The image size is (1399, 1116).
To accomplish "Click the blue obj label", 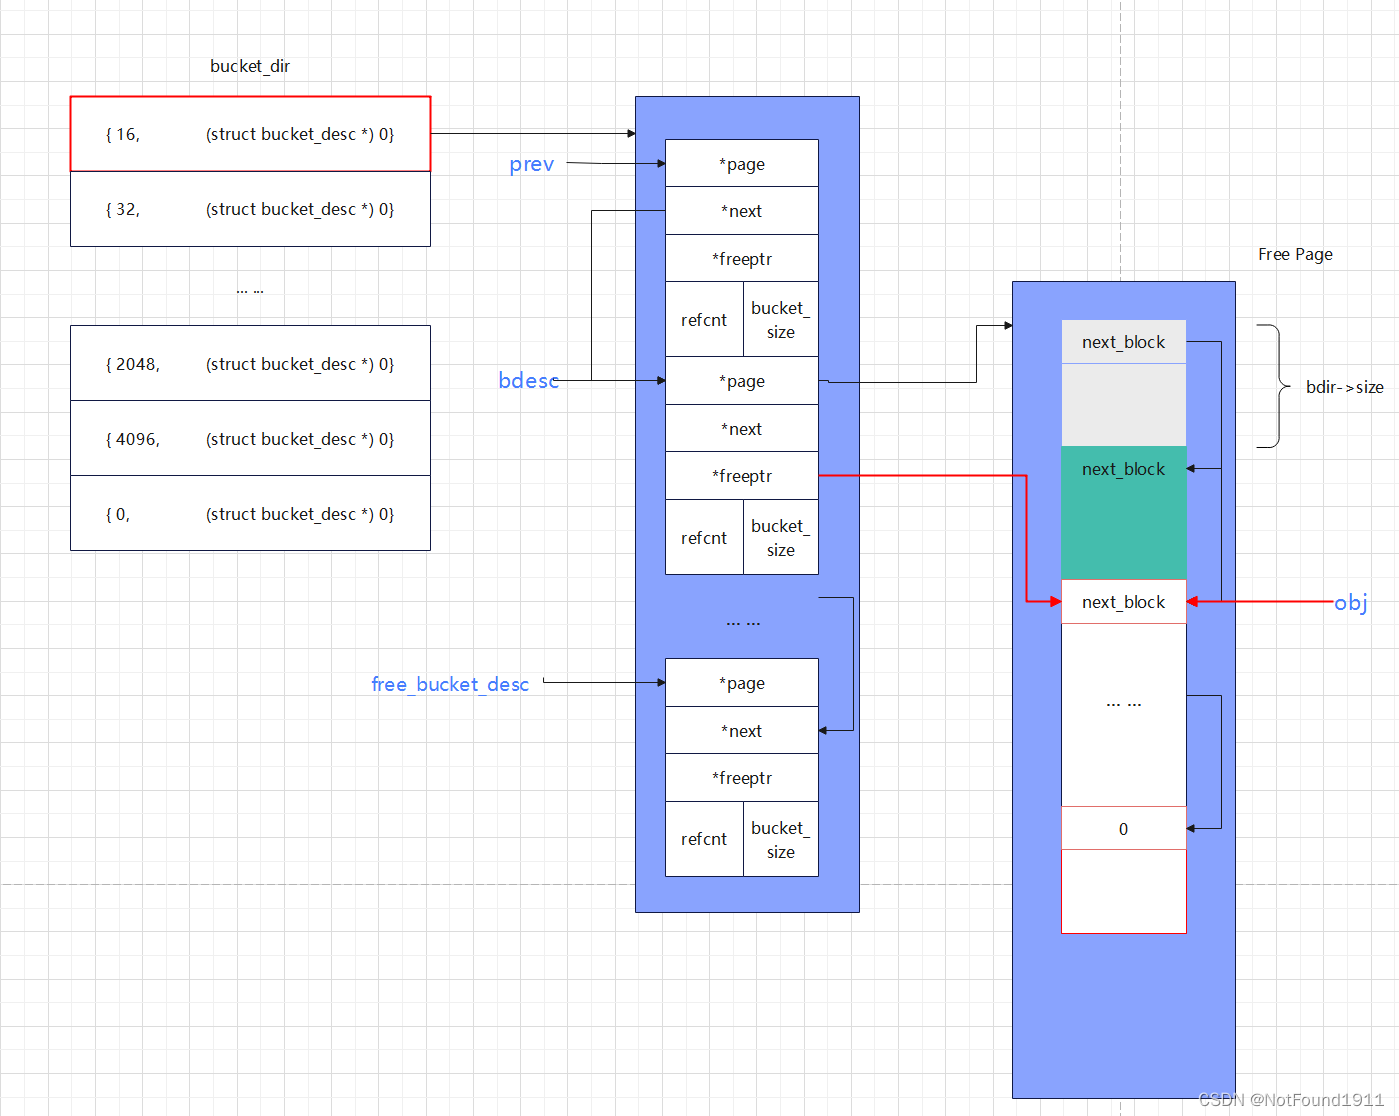I will (x=1351, y=602).
